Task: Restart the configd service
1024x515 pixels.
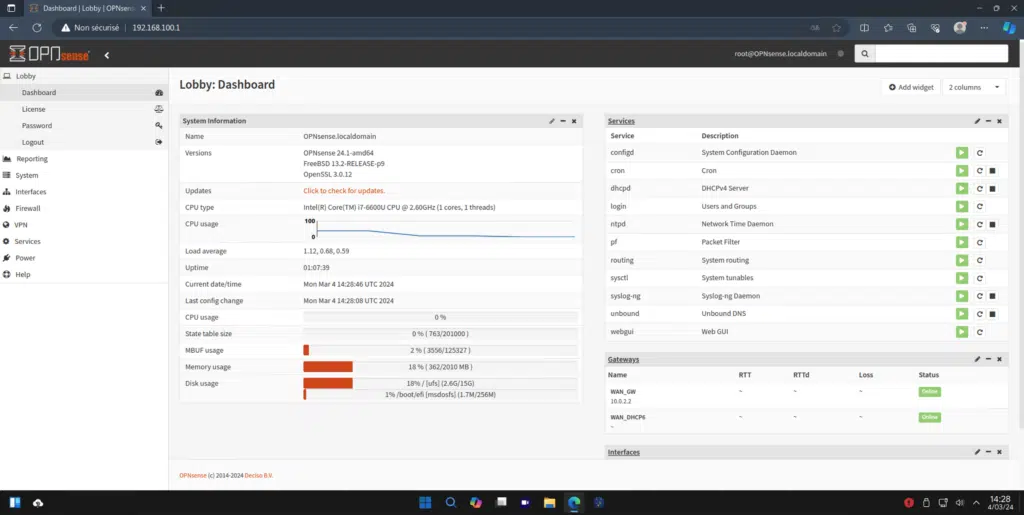Action: coord(980,153)
